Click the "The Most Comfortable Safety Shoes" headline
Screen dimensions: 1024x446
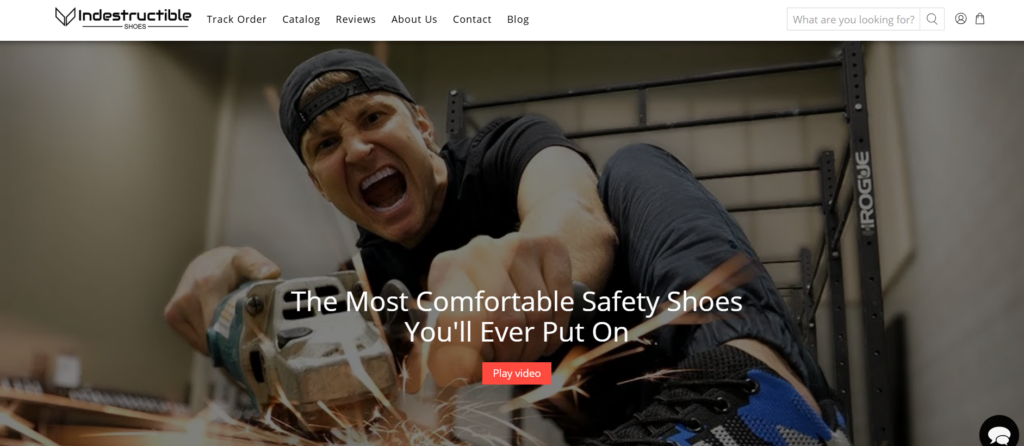(x=517, y=302)
